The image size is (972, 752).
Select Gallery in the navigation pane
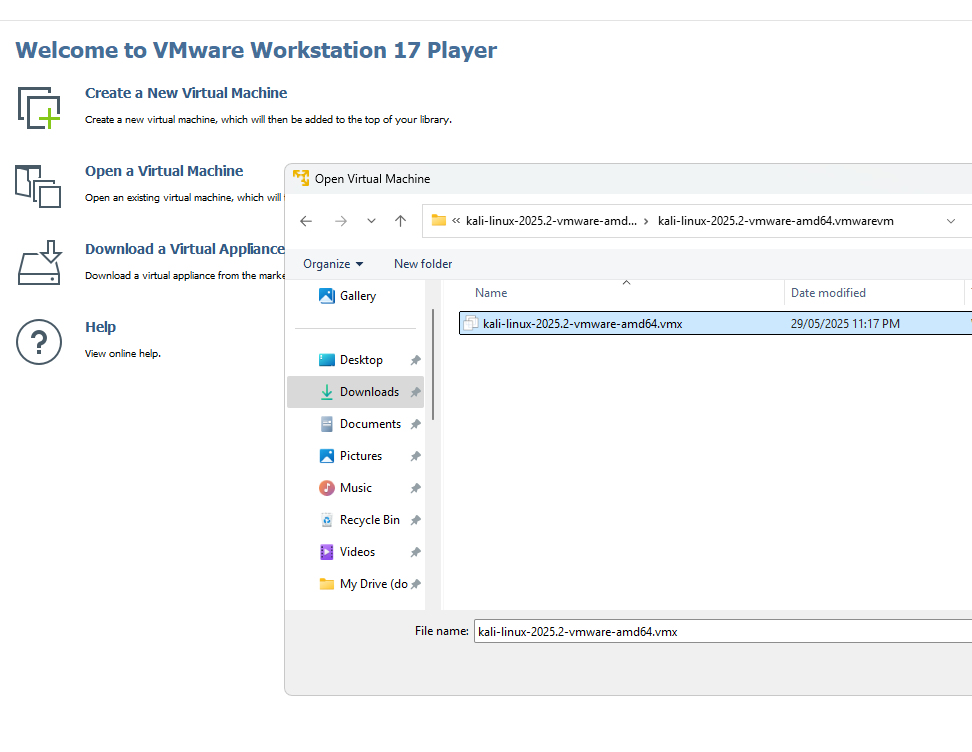pos(356,296)
